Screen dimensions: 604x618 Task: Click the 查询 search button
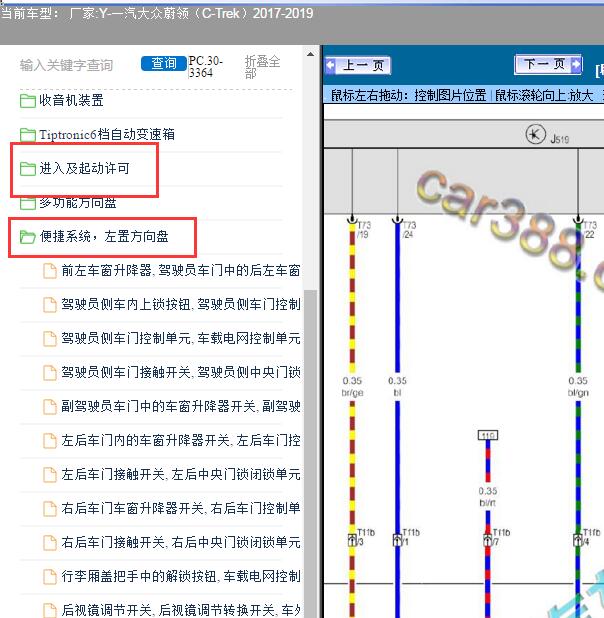164,63
